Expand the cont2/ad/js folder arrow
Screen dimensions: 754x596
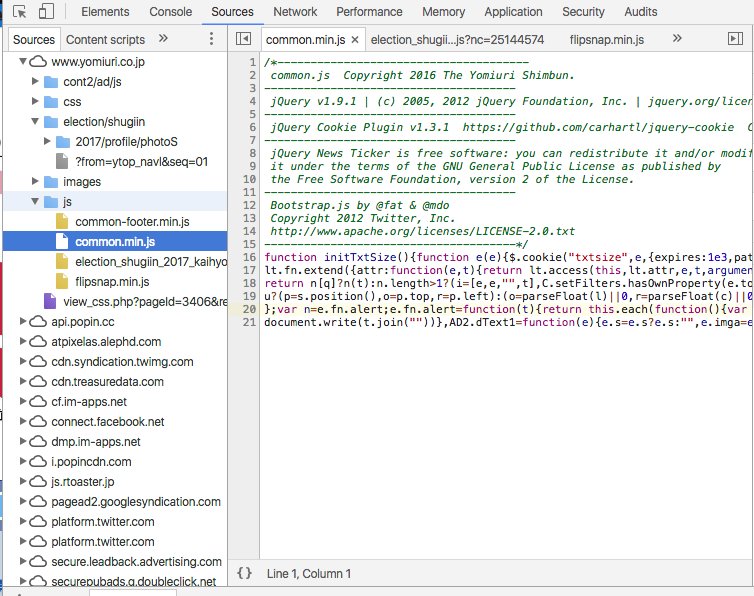[x=35, y=81]
